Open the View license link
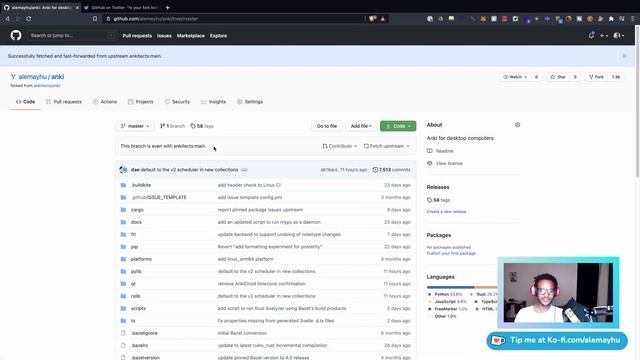The image size is (640, 360). point(449,163)
